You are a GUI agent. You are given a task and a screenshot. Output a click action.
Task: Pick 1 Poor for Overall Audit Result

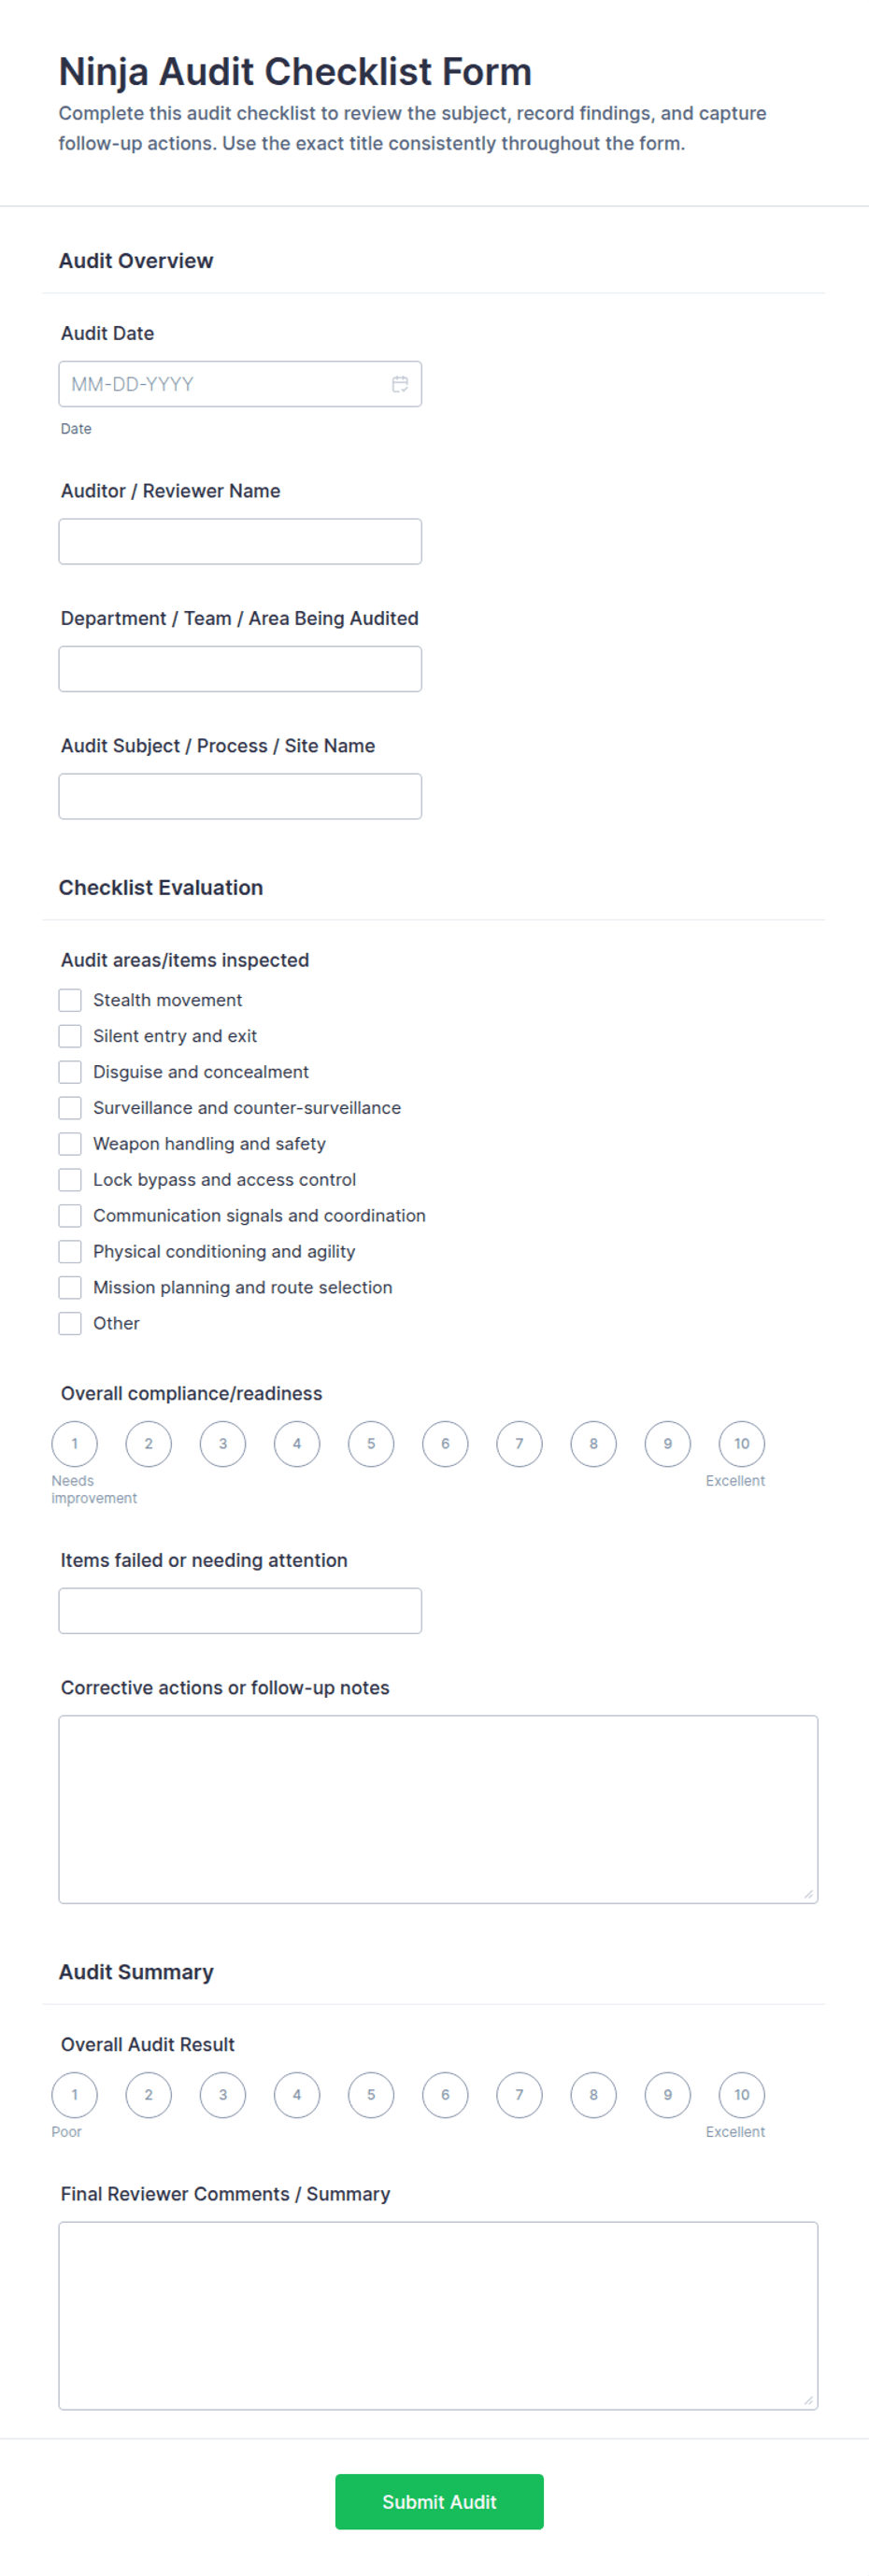pos(75,2094)
